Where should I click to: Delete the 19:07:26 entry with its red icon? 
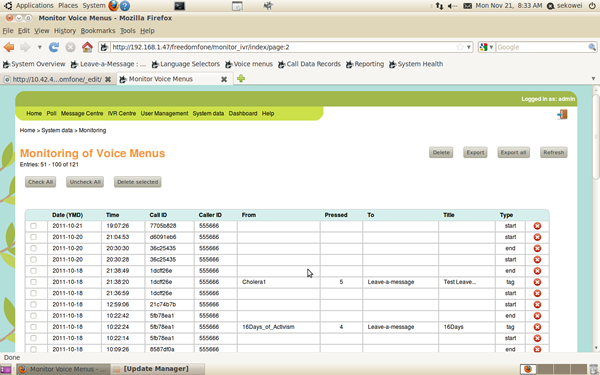pos(537,226)
